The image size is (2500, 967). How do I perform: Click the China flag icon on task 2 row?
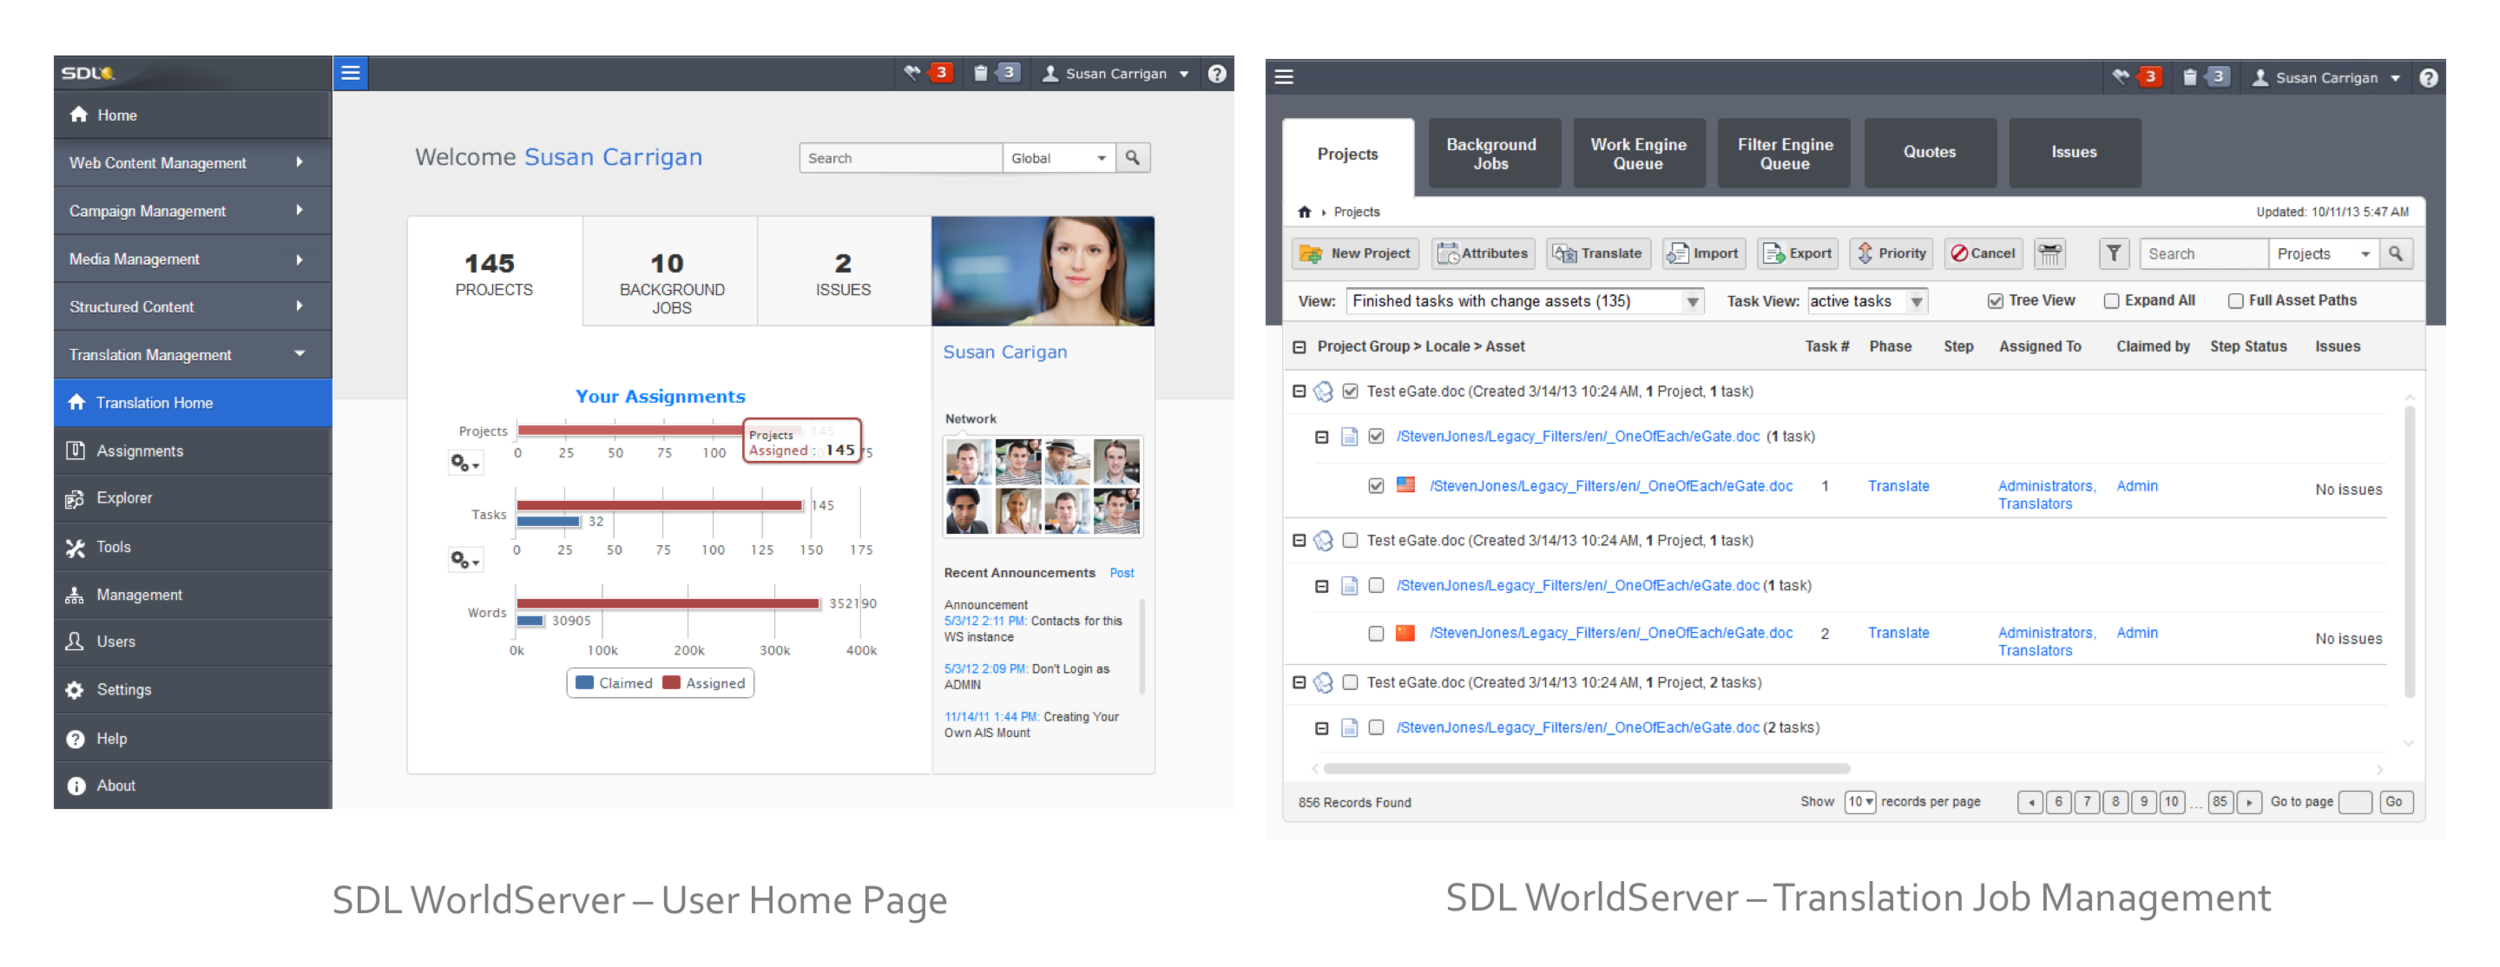point(1406,633)
